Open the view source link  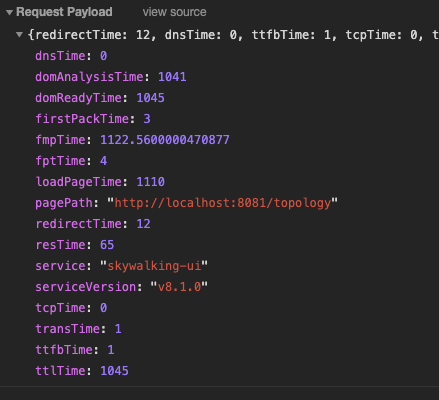point(174,12)
